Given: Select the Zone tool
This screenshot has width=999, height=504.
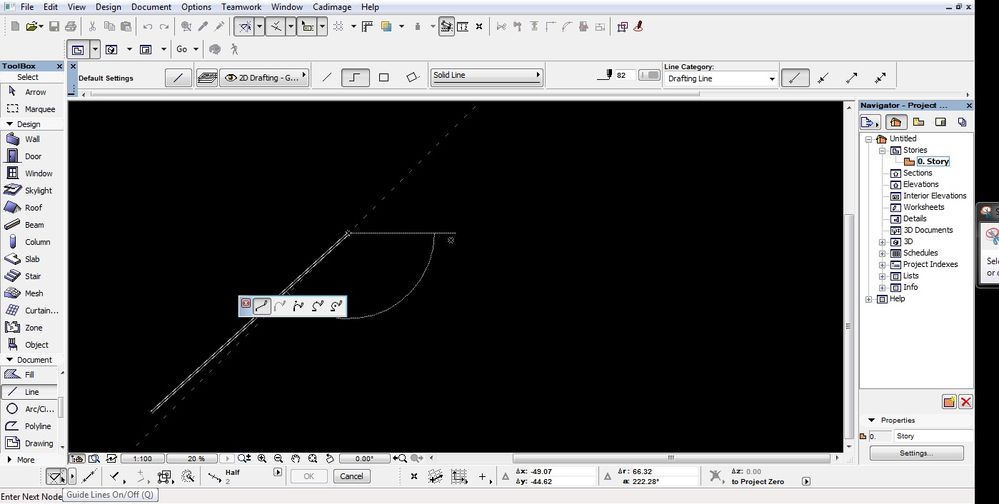Looking at the screenshot, I should (32, 328).
